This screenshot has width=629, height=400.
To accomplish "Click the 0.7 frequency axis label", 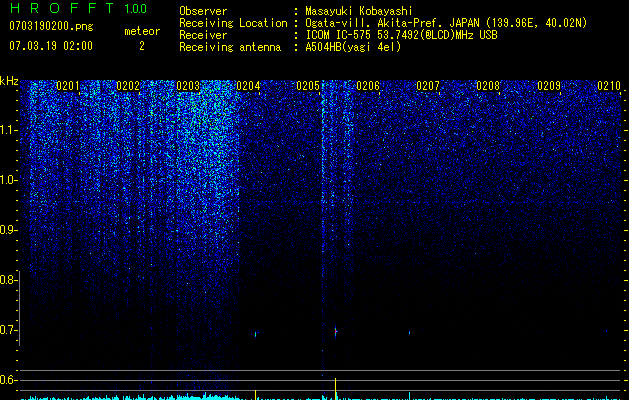I will 8,330.
